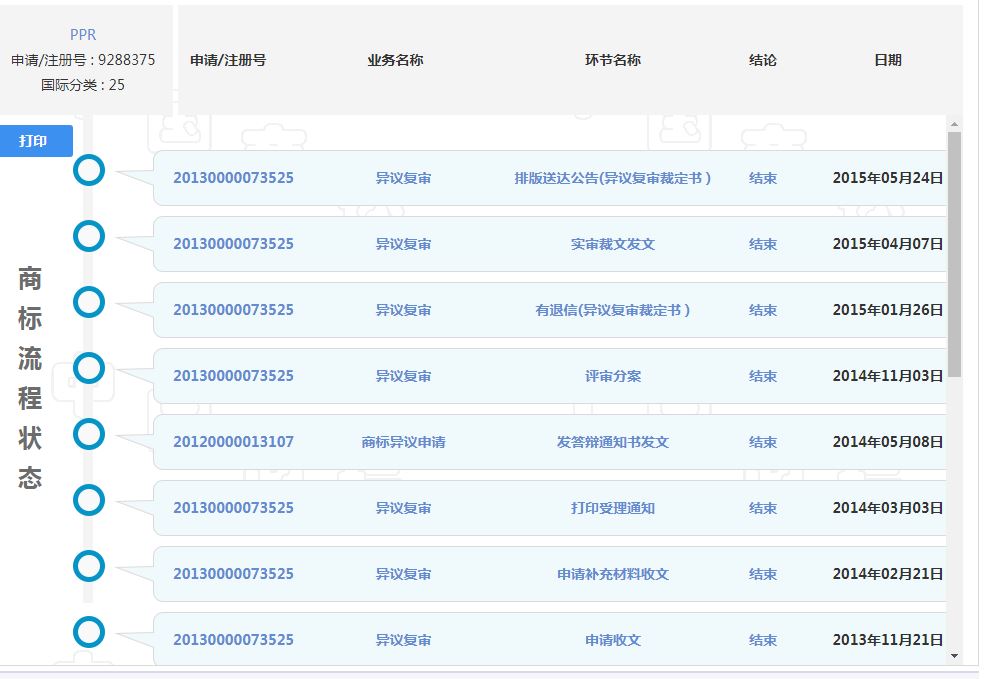This screenshot has height=679, width=1004.
Task: Open registration number link 20120000013107
Action: [234, 441]
